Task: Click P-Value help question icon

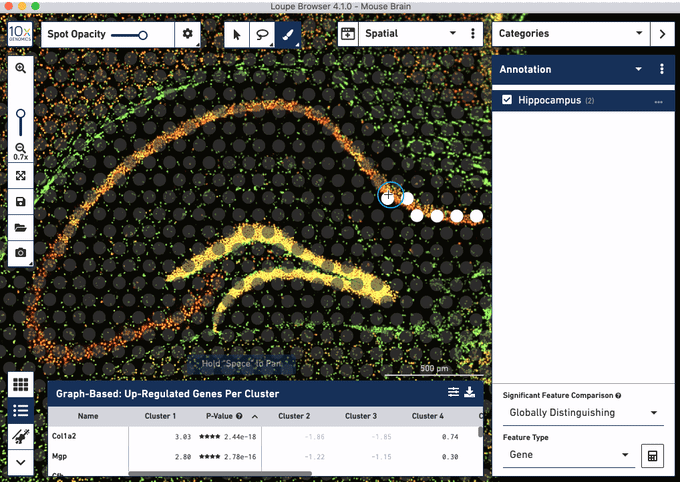Action: point(239,416)
